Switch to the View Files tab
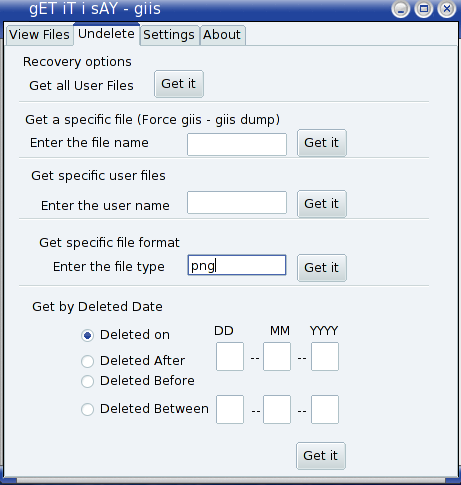The height and width of the screenshot is (485, 461). tap(39, 35)
